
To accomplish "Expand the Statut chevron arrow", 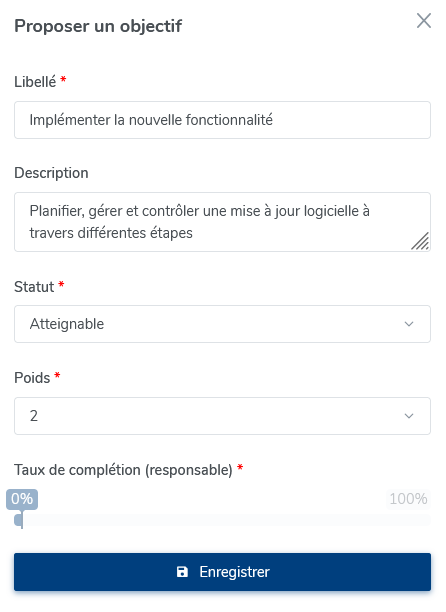I will click(409, 324).
